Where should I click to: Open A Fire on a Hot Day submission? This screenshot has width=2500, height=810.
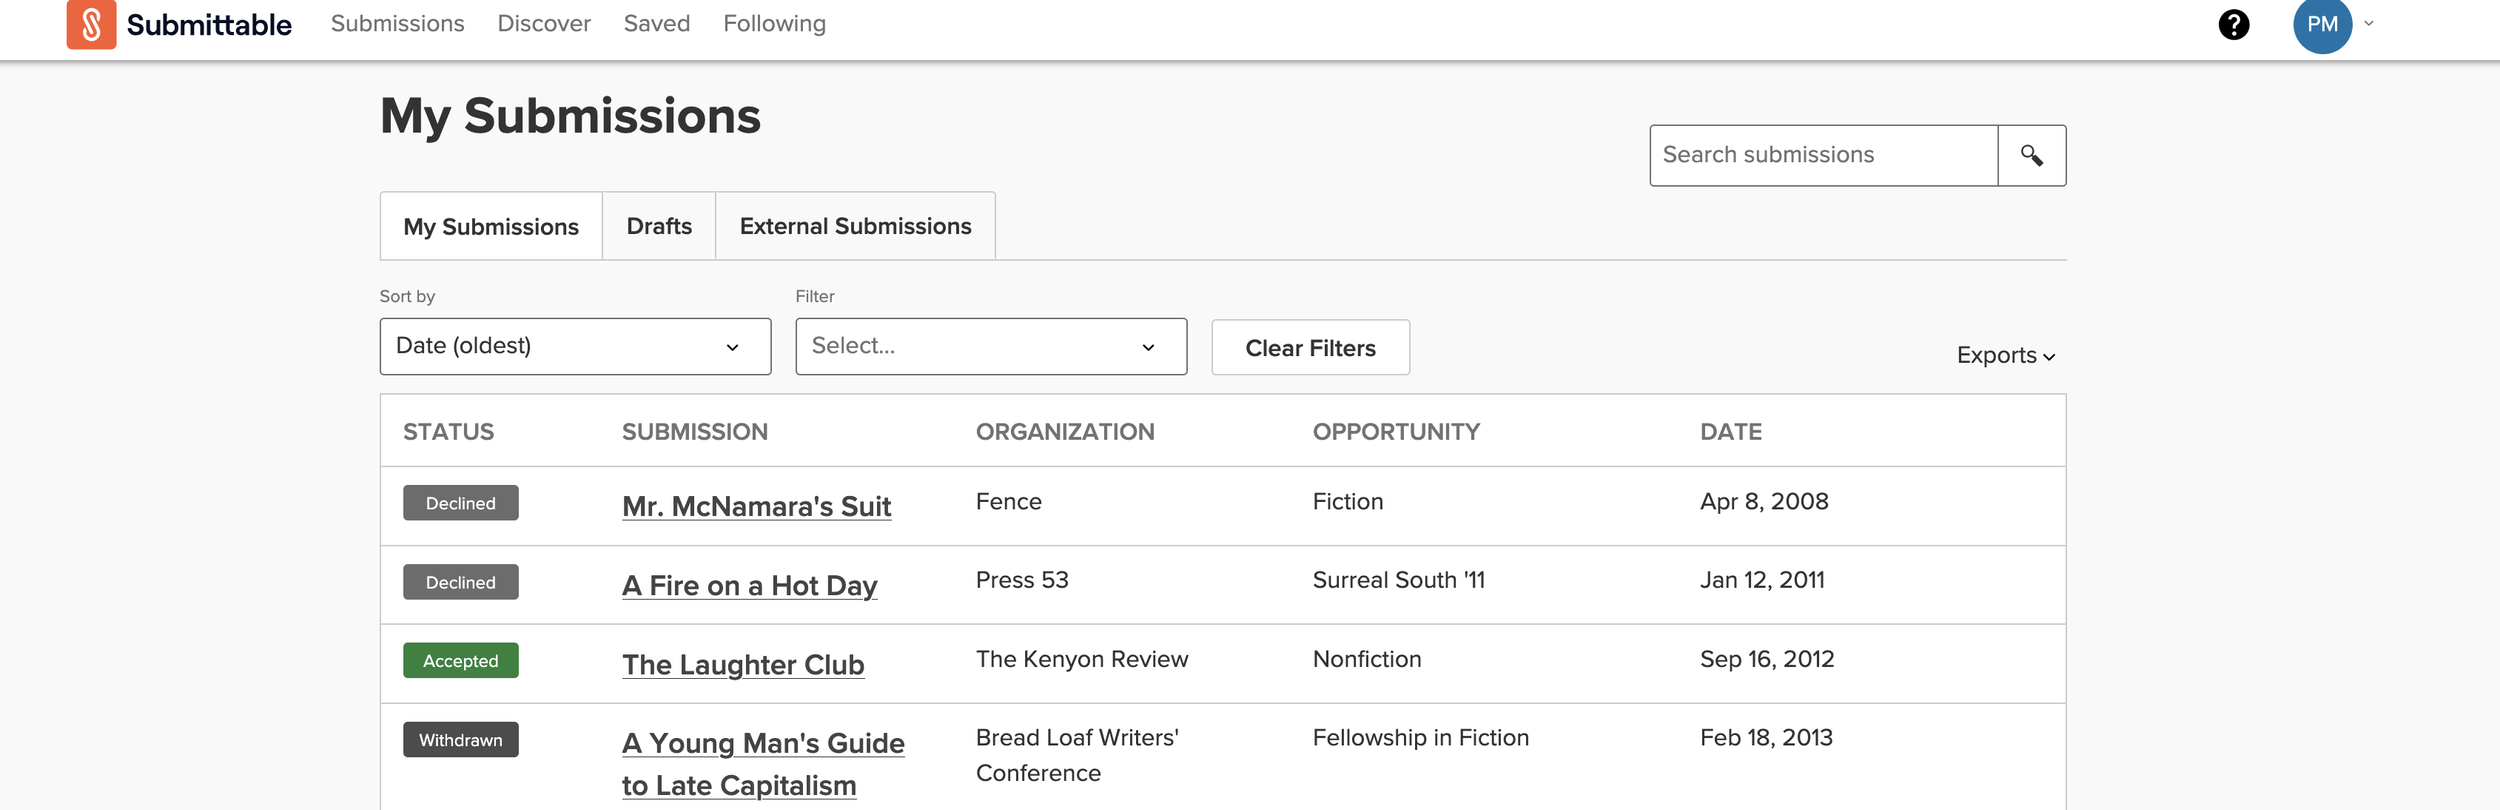pyautogui.click(x=749, y=585)
